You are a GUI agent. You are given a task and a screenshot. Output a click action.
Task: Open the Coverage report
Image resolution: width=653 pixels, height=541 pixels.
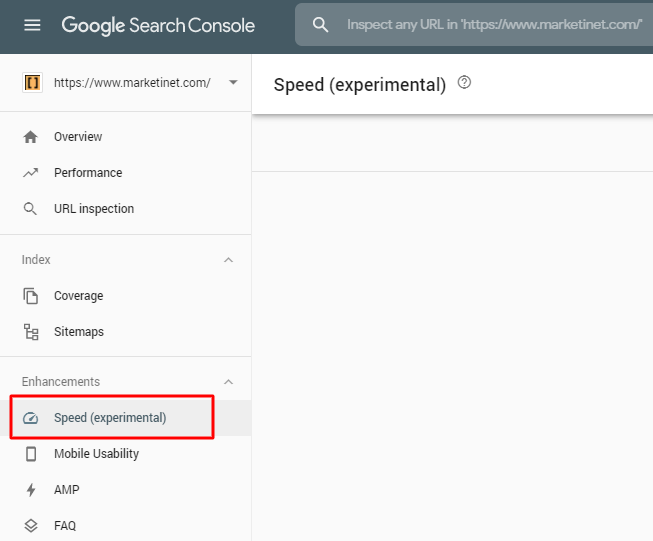coord(78,296)
